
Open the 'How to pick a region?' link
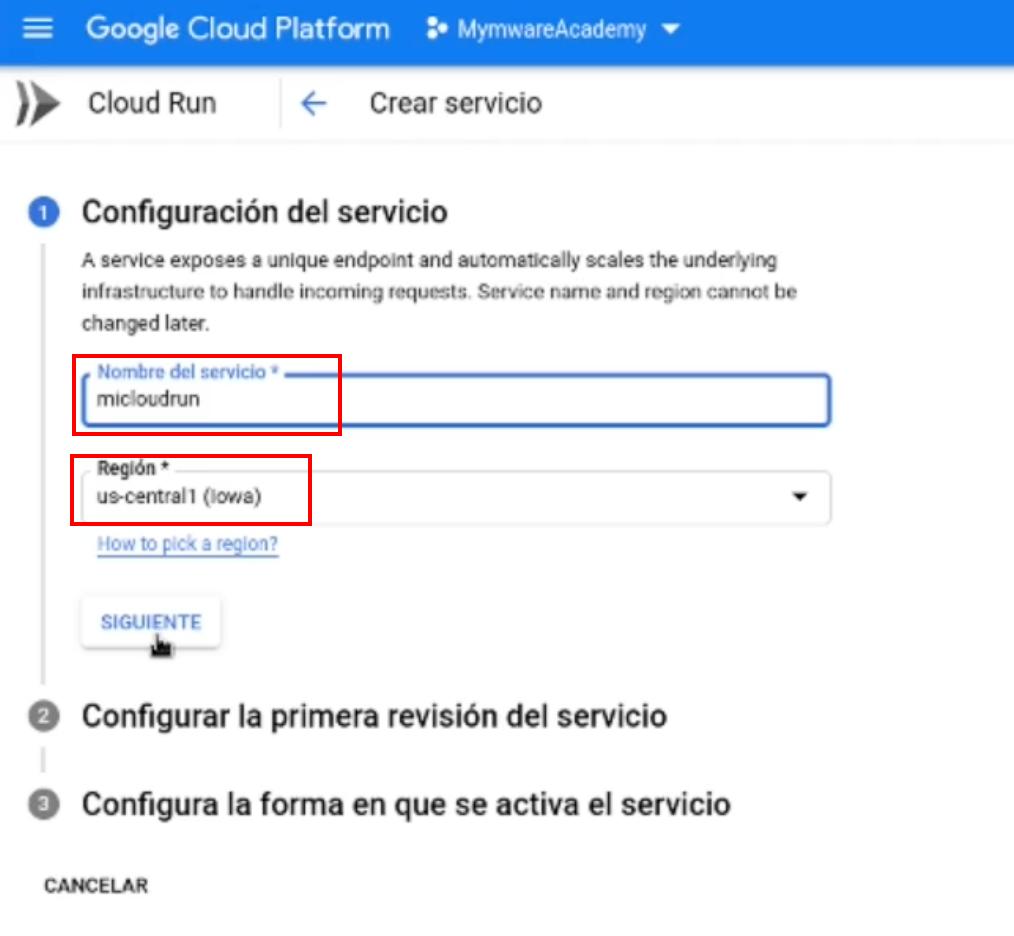(187, 544)
